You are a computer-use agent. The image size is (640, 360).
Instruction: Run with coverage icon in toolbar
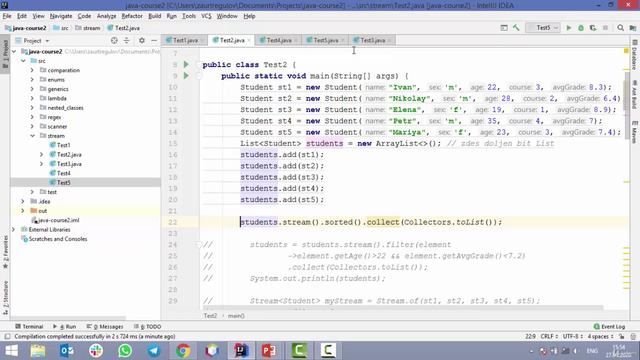click(x=593, y=28)
